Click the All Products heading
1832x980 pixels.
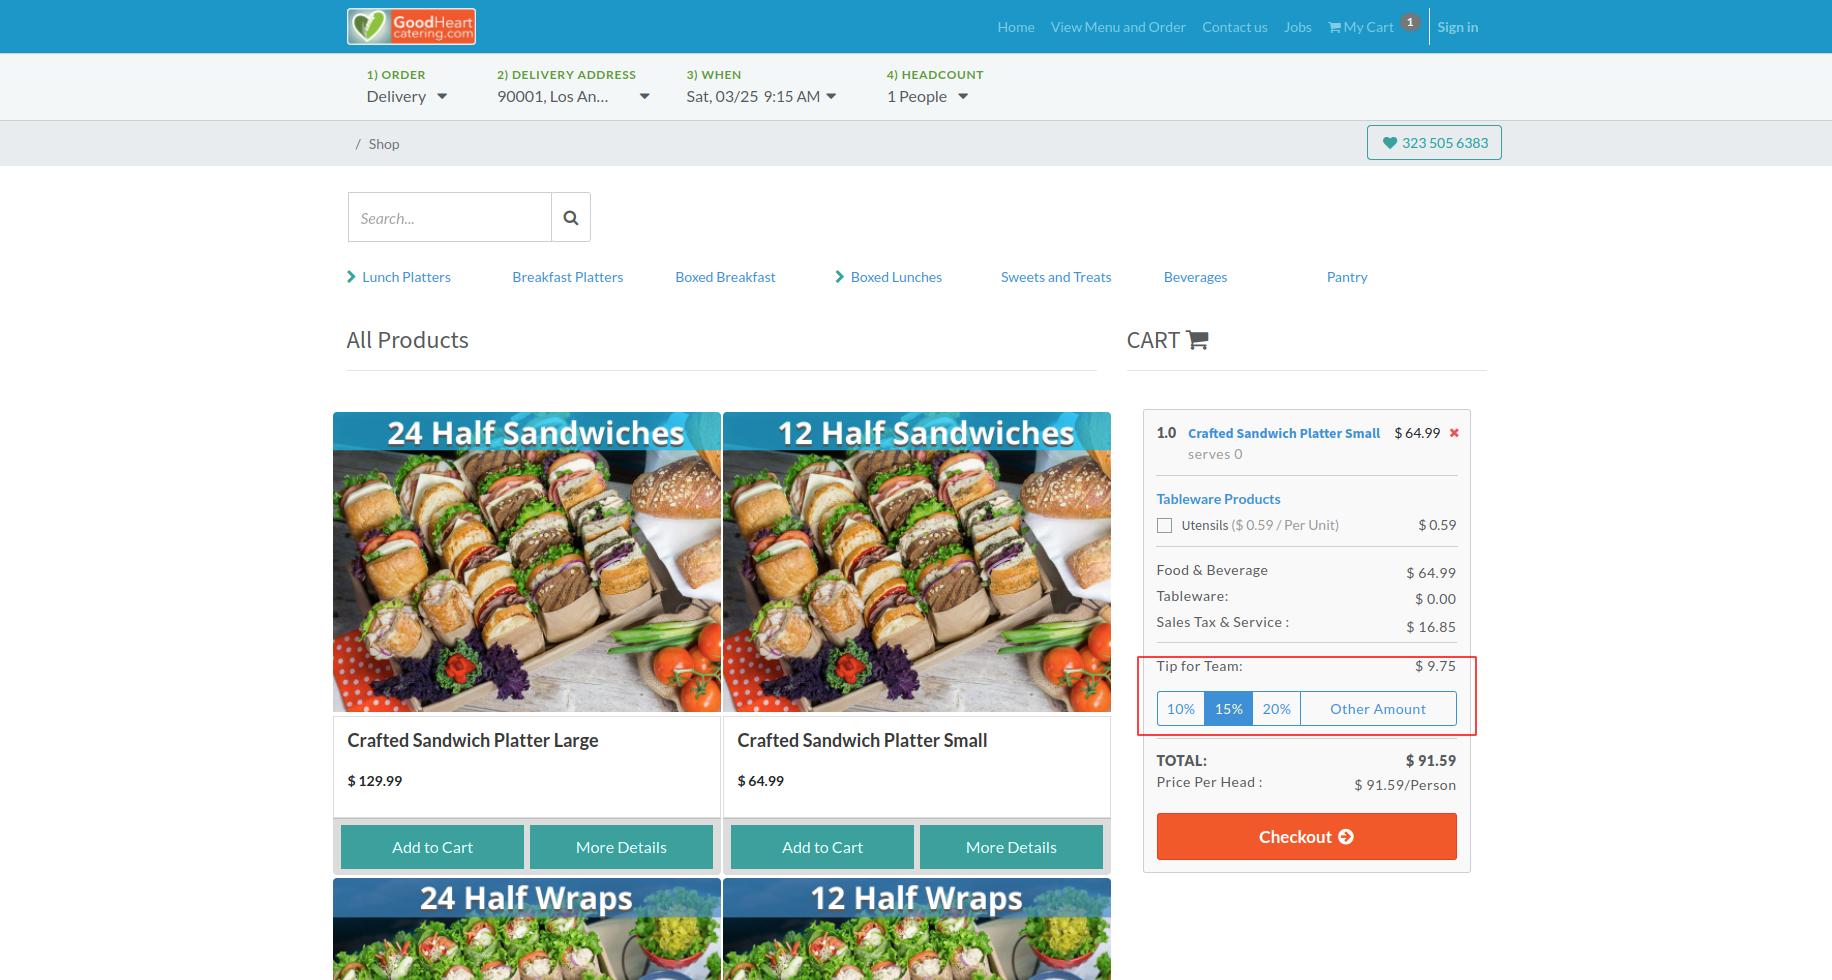(x=408, y=340)
